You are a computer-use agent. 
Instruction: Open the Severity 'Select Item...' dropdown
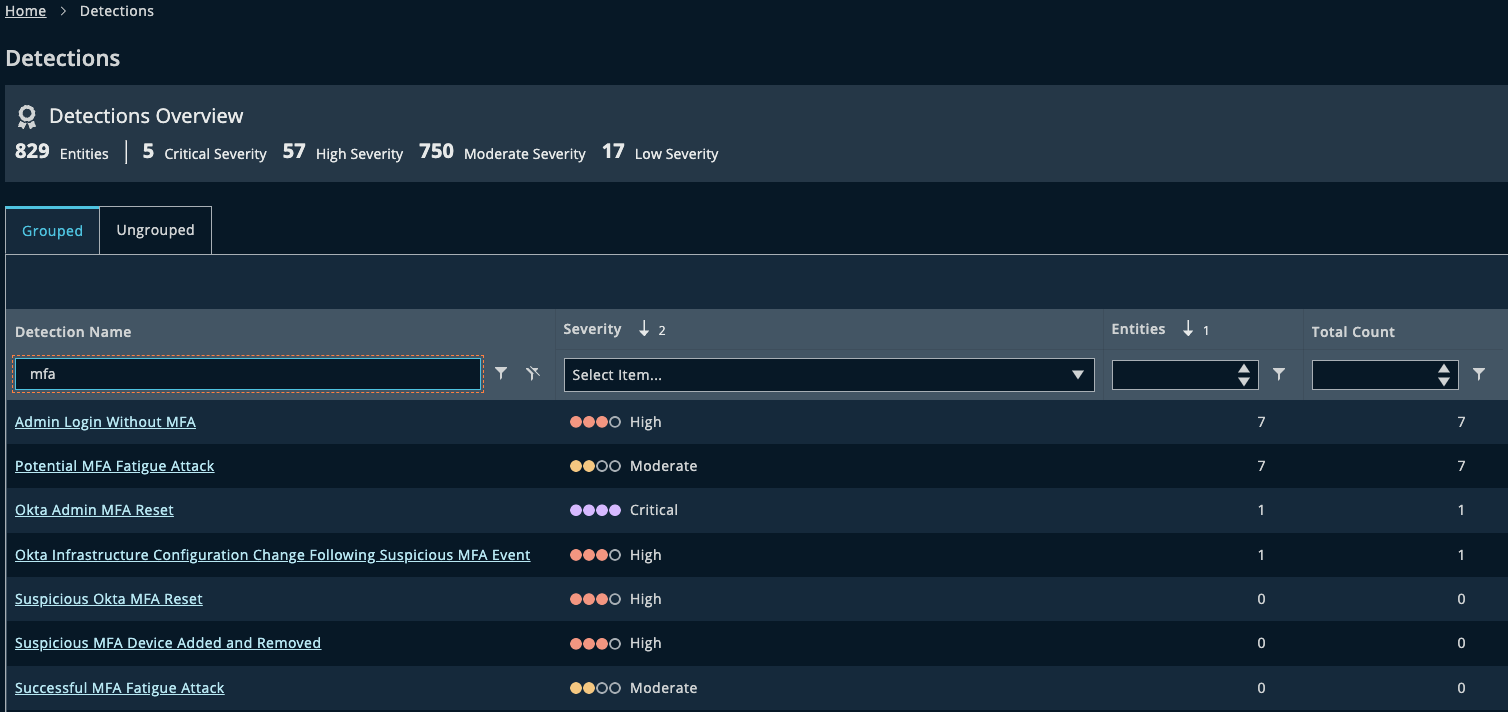pyautogui.click(x=829, y=375)
